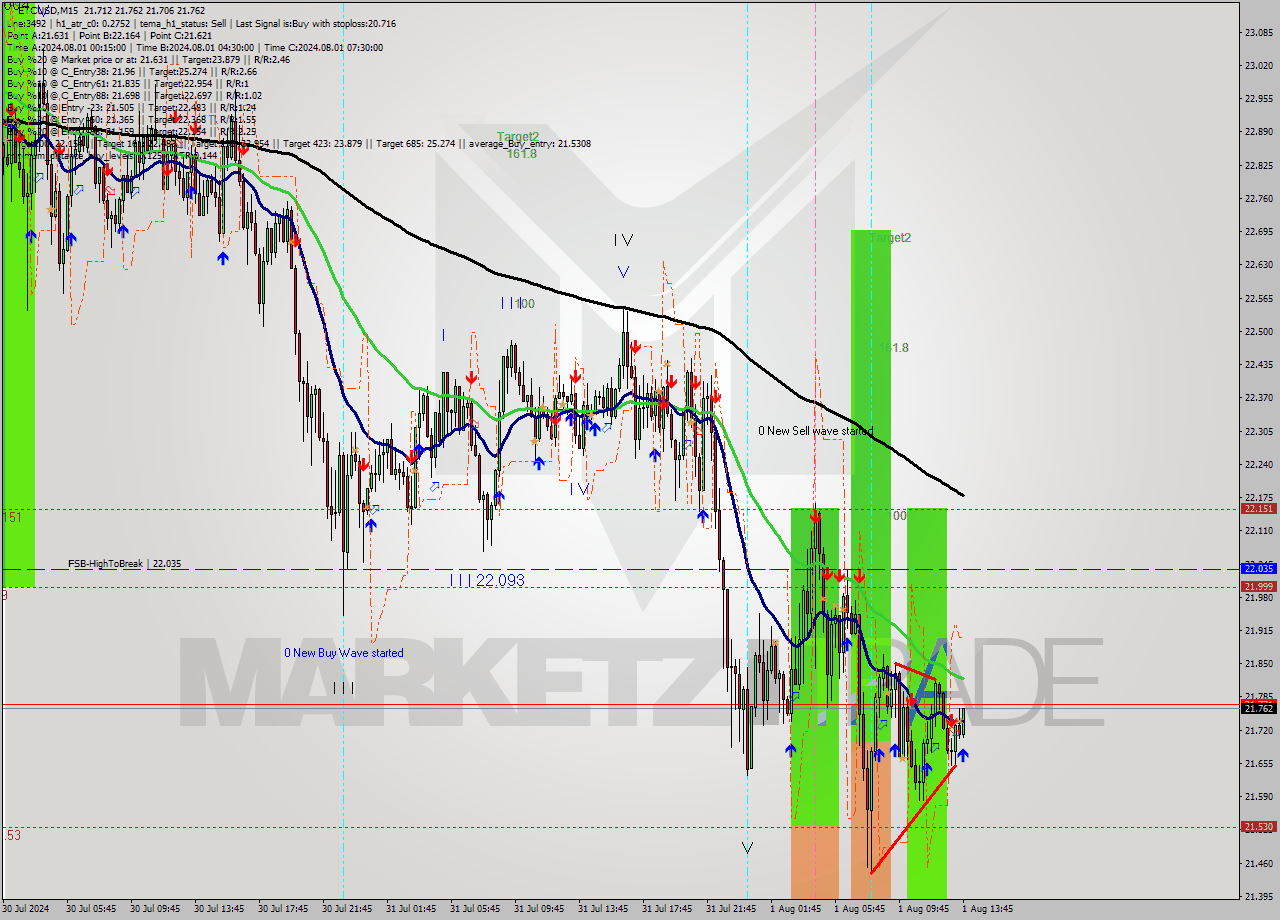Click the black 'V' wave marker near the 21.460 level
The image size is (1280, 920).
pyautogui.click(x=748, y=848)
